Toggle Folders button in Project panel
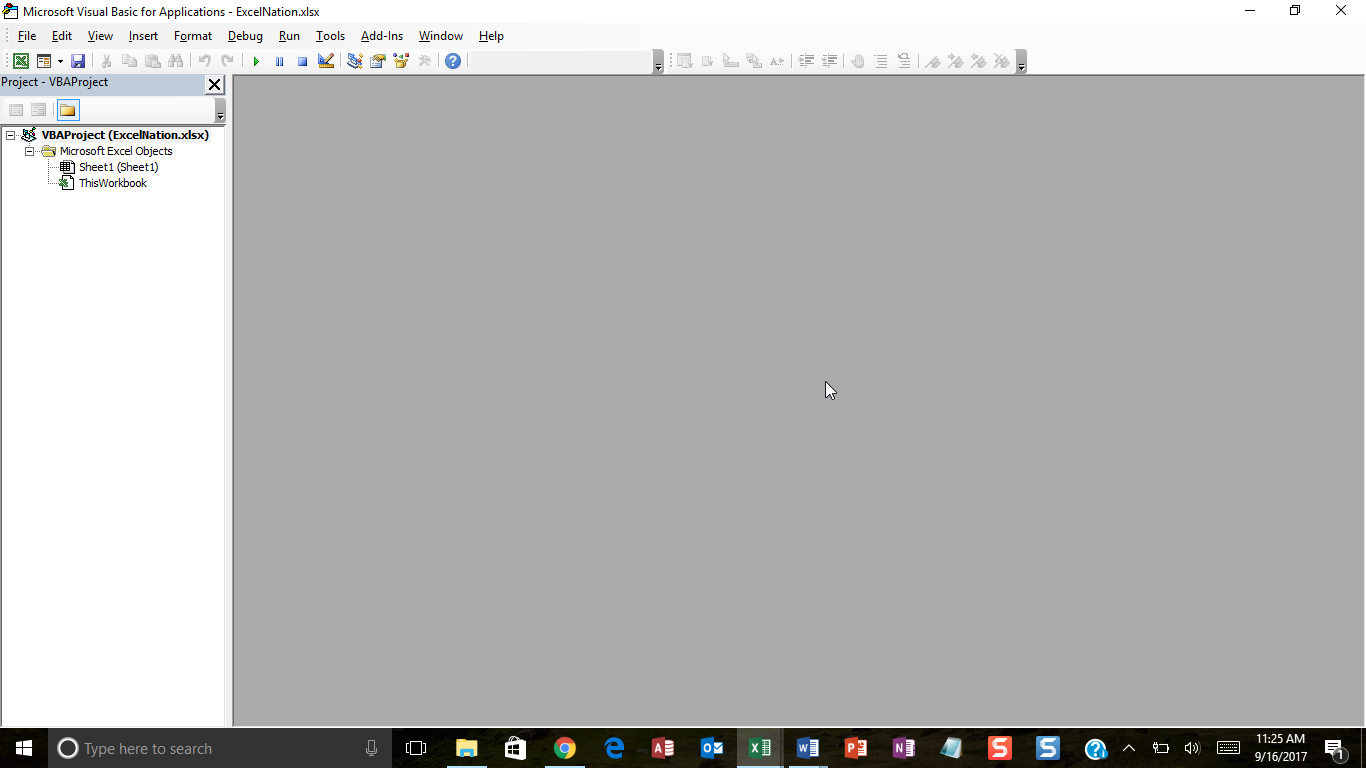This screenshot has width=1366, height=768. (67, 110)
